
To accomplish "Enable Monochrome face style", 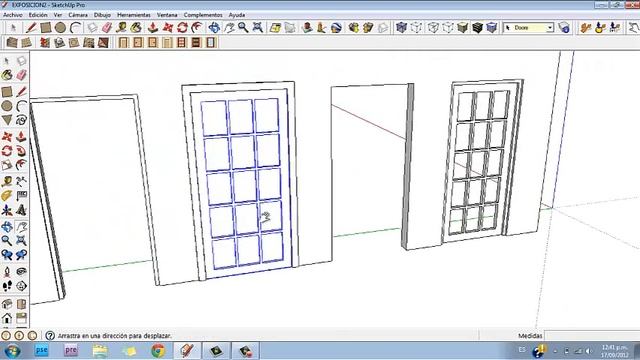I will click(492, 28).
